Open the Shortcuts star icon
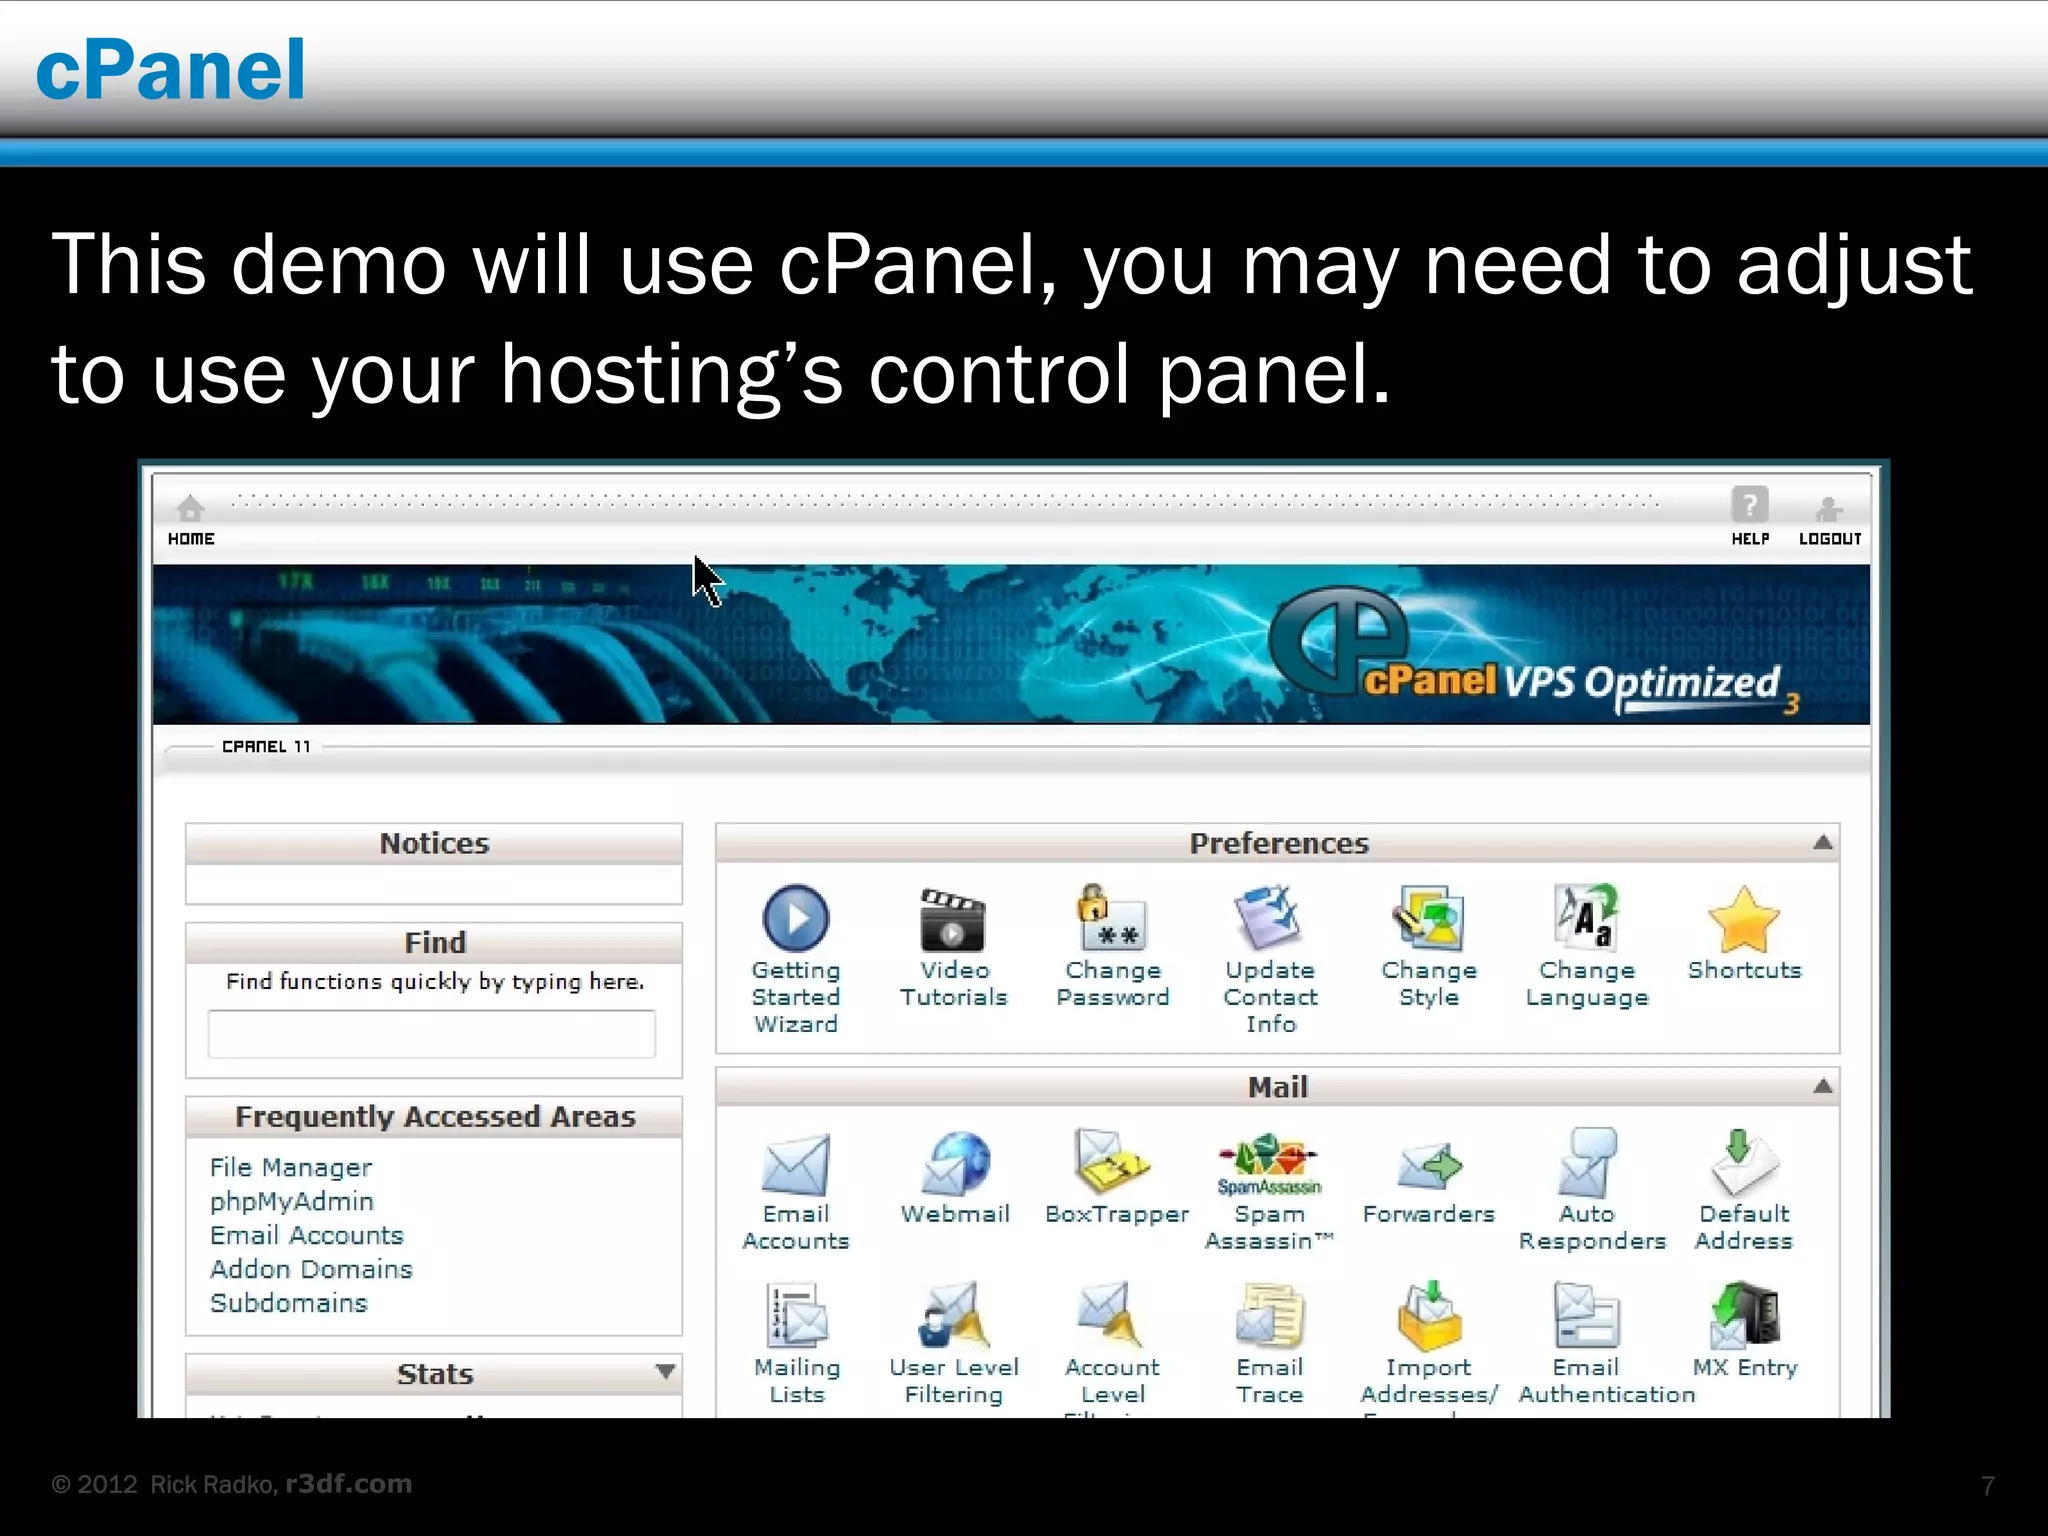 tap(1744, 919)
